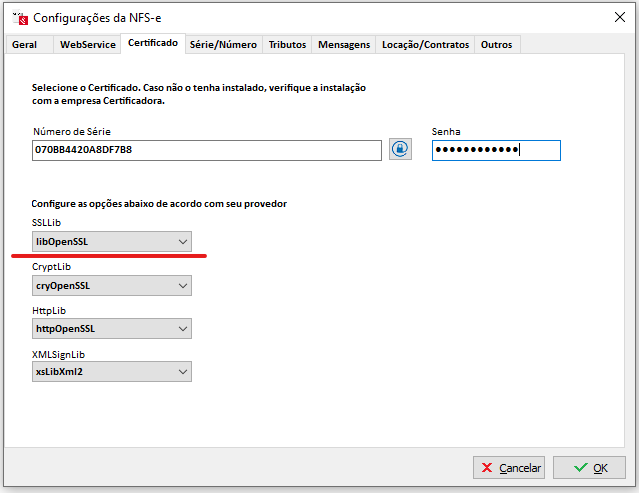
Task: Focus the Senha password field
Action: coord(495,150)
